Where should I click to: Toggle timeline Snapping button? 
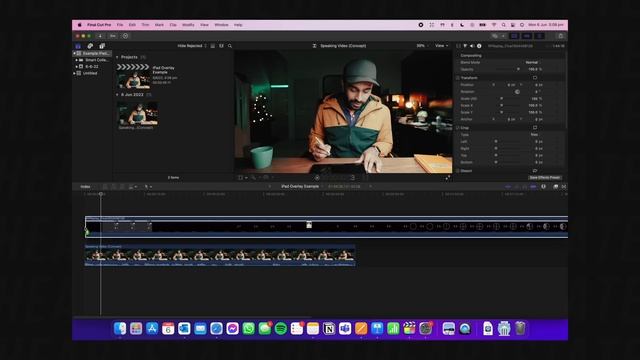[x=533, y=187]
